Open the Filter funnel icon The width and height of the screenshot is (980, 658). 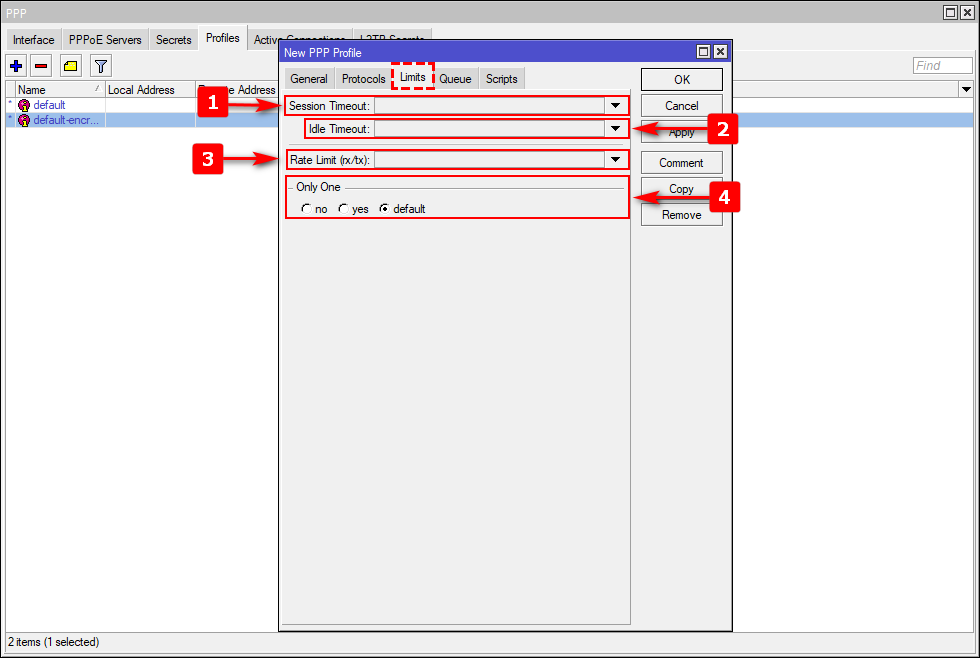100,66
